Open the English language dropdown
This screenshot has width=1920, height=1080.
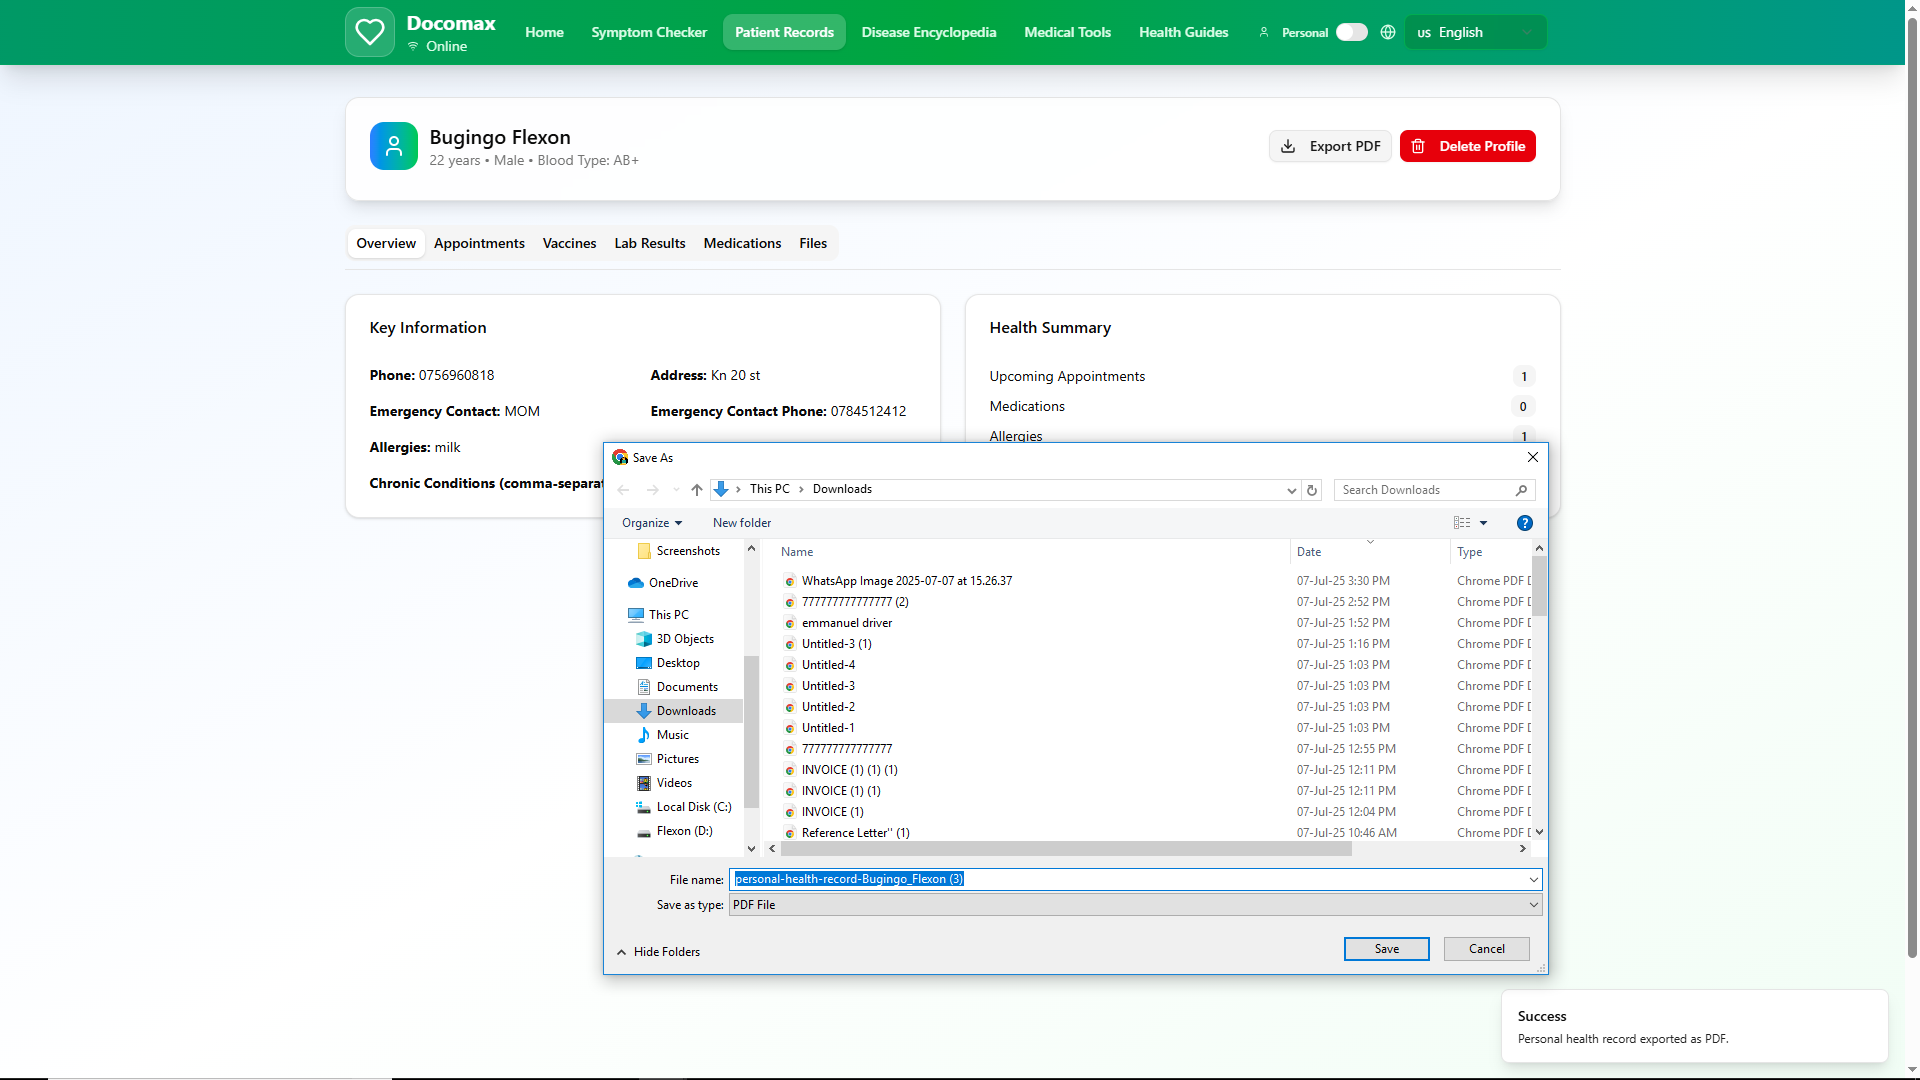(x=1475, y=32)
